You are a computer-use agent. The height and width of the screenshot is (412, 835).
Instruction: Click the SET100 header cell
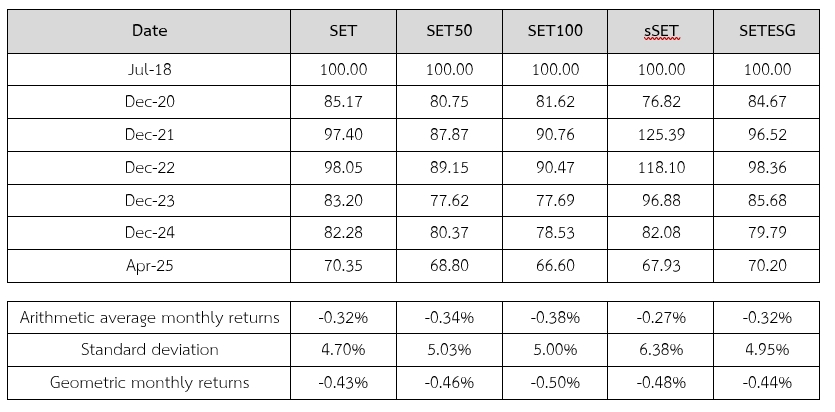pos(555,31)
